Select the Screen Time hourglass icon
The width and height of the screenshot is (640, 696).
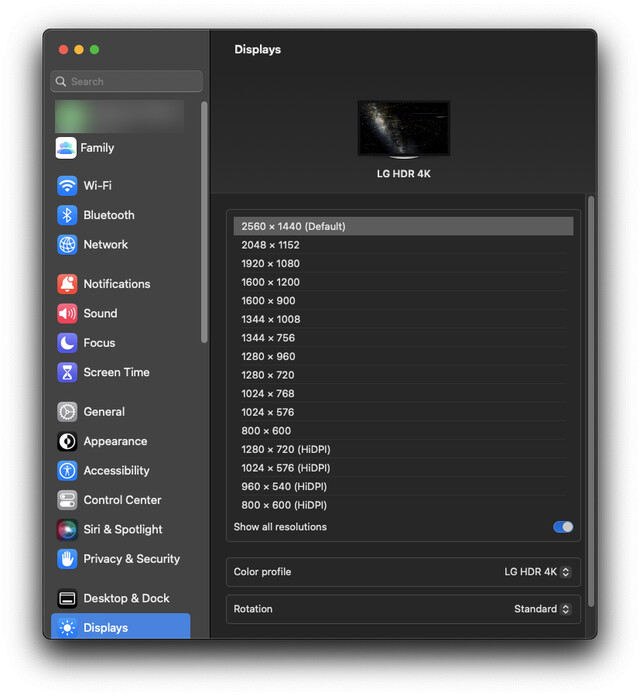click(67, 373)
